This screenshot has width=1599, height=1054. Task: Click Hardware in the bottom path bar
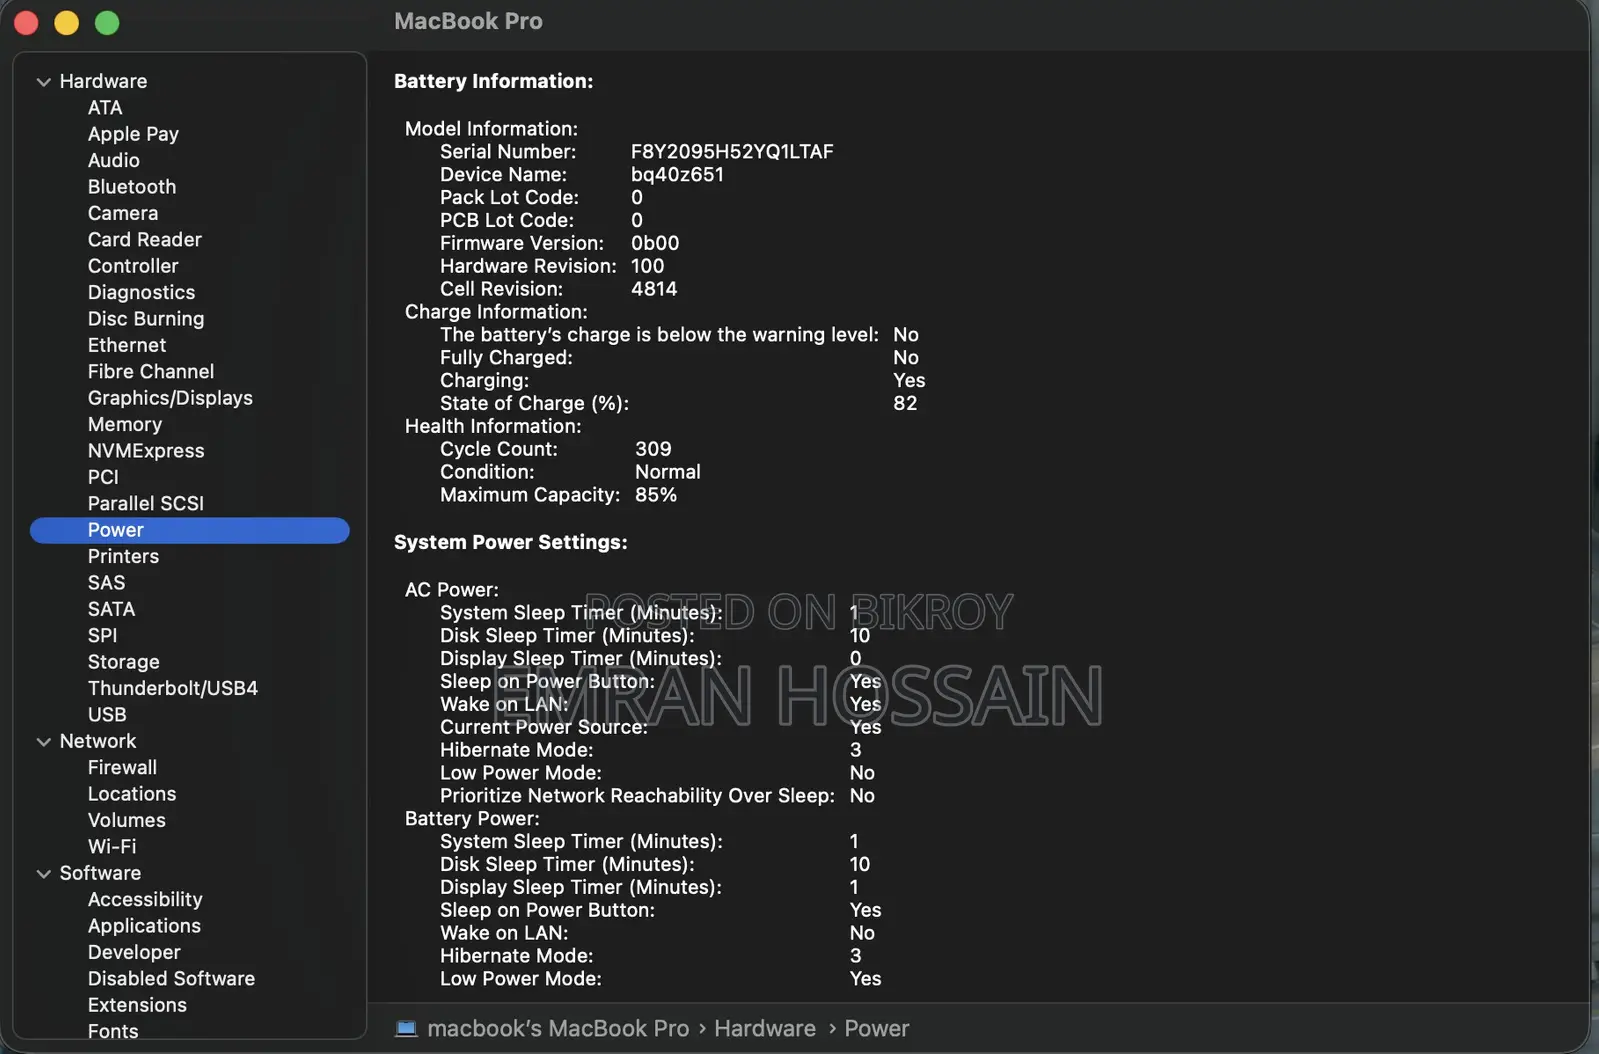[x=765, y=1028]
